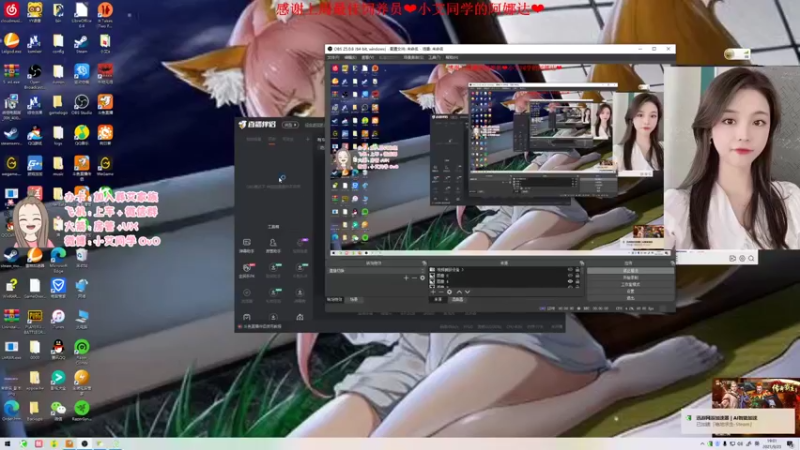Viewport: 800px width, 450px height.
Task: Open NetEase cloudmusic desktop icon
Action: [11, 12]
